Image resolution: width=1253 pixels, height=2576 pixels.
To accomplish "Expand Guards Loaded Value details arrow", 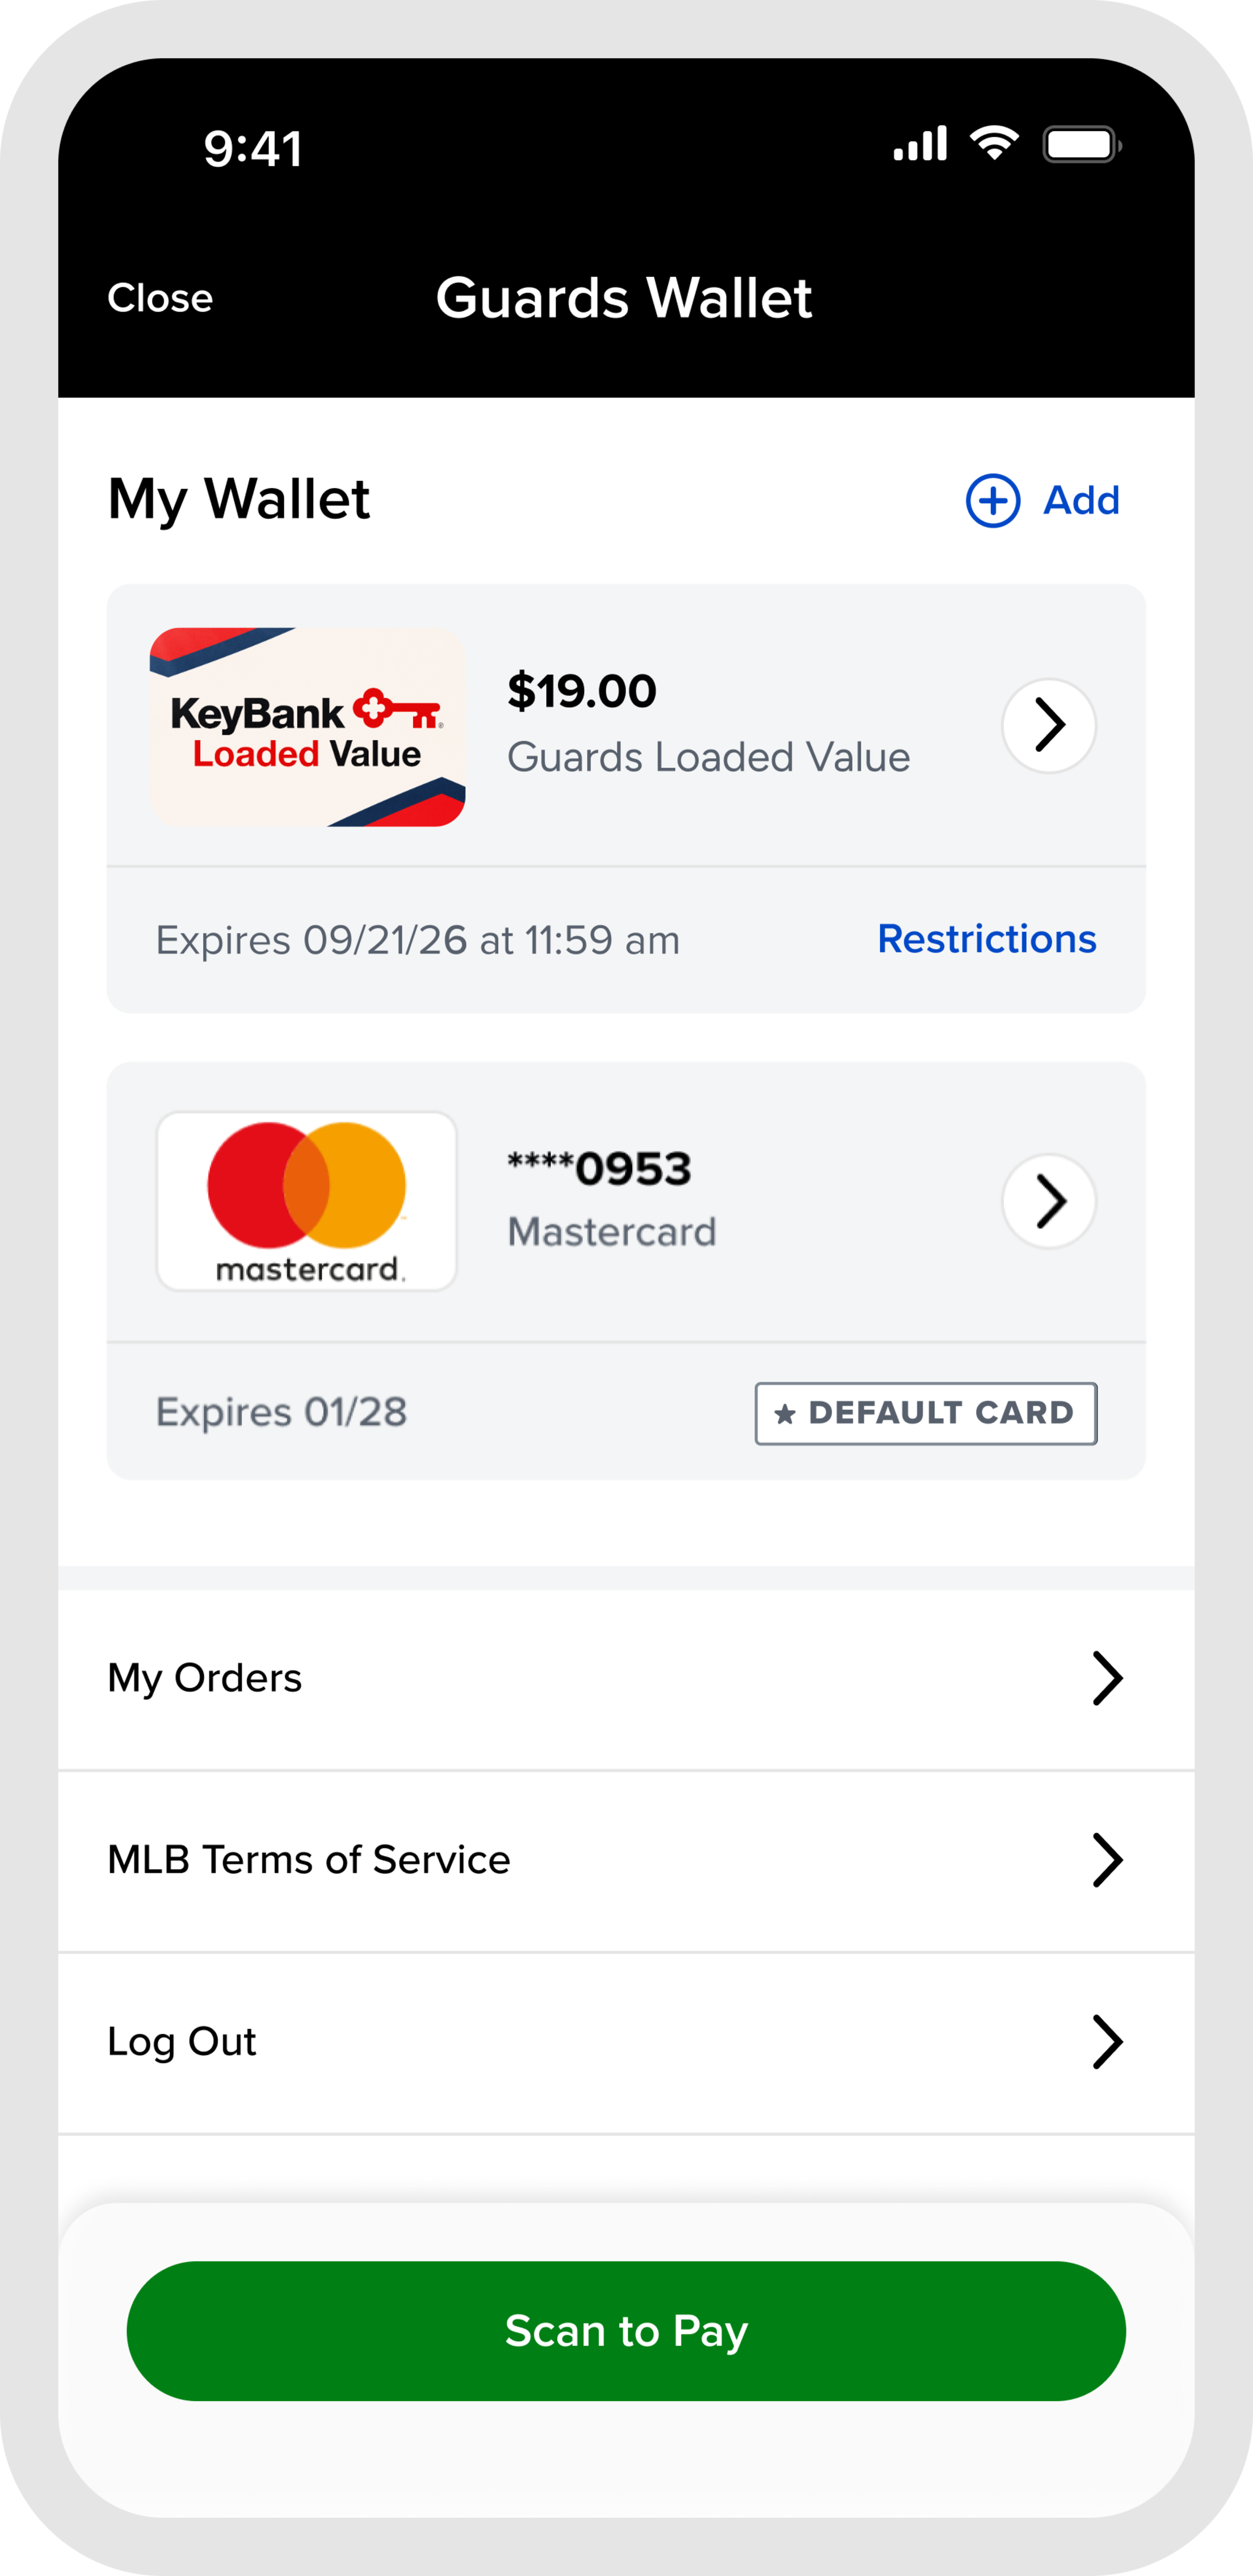I will (1048, 725).
